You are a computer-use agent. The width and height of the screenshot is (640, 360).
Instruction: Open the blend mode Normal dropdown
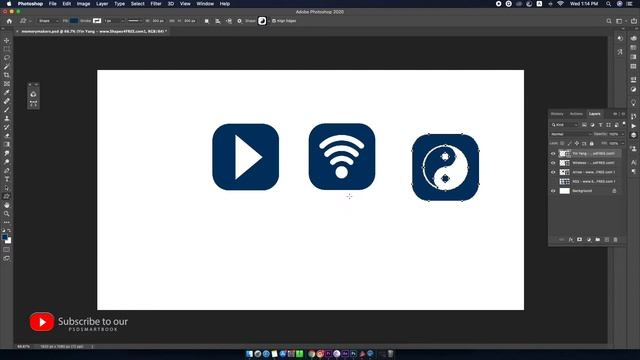pyautogui.click(x=571, y=134)
